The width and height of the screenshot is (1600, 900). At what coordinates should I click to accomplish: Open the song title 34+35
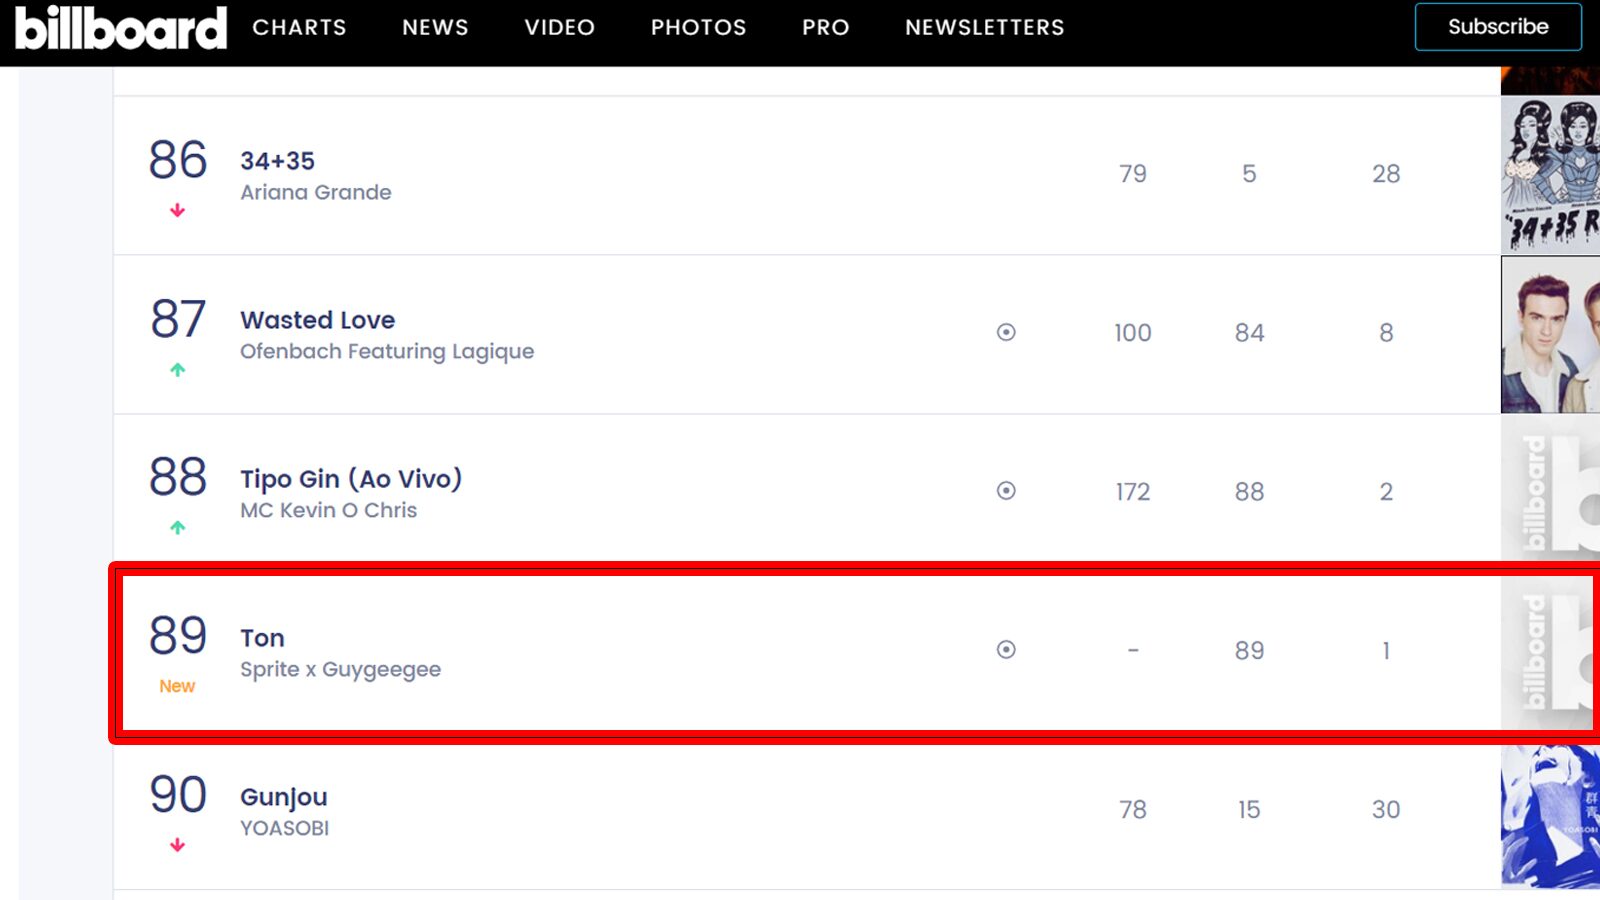tap(277, 161)
